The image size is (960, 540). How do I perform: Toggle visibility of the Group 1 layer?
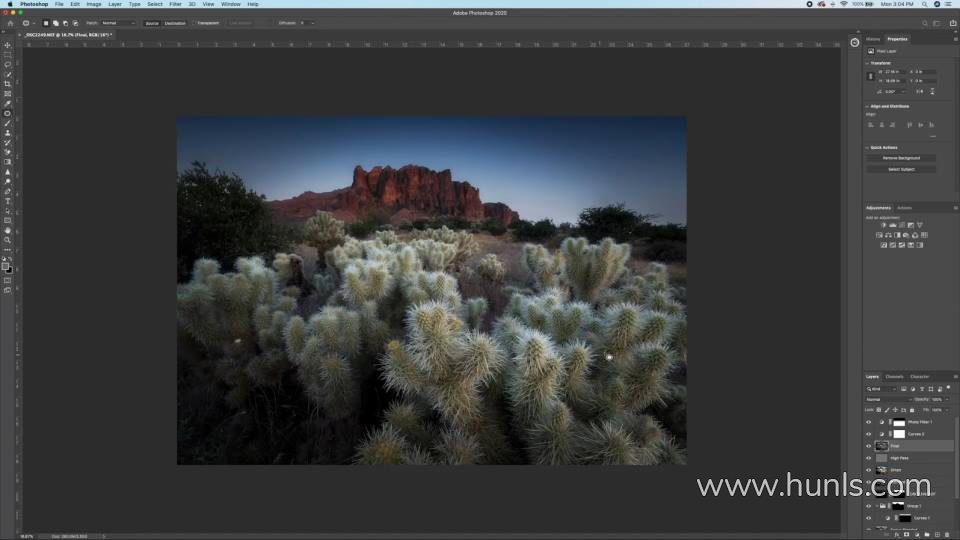[x=869, y=506]
